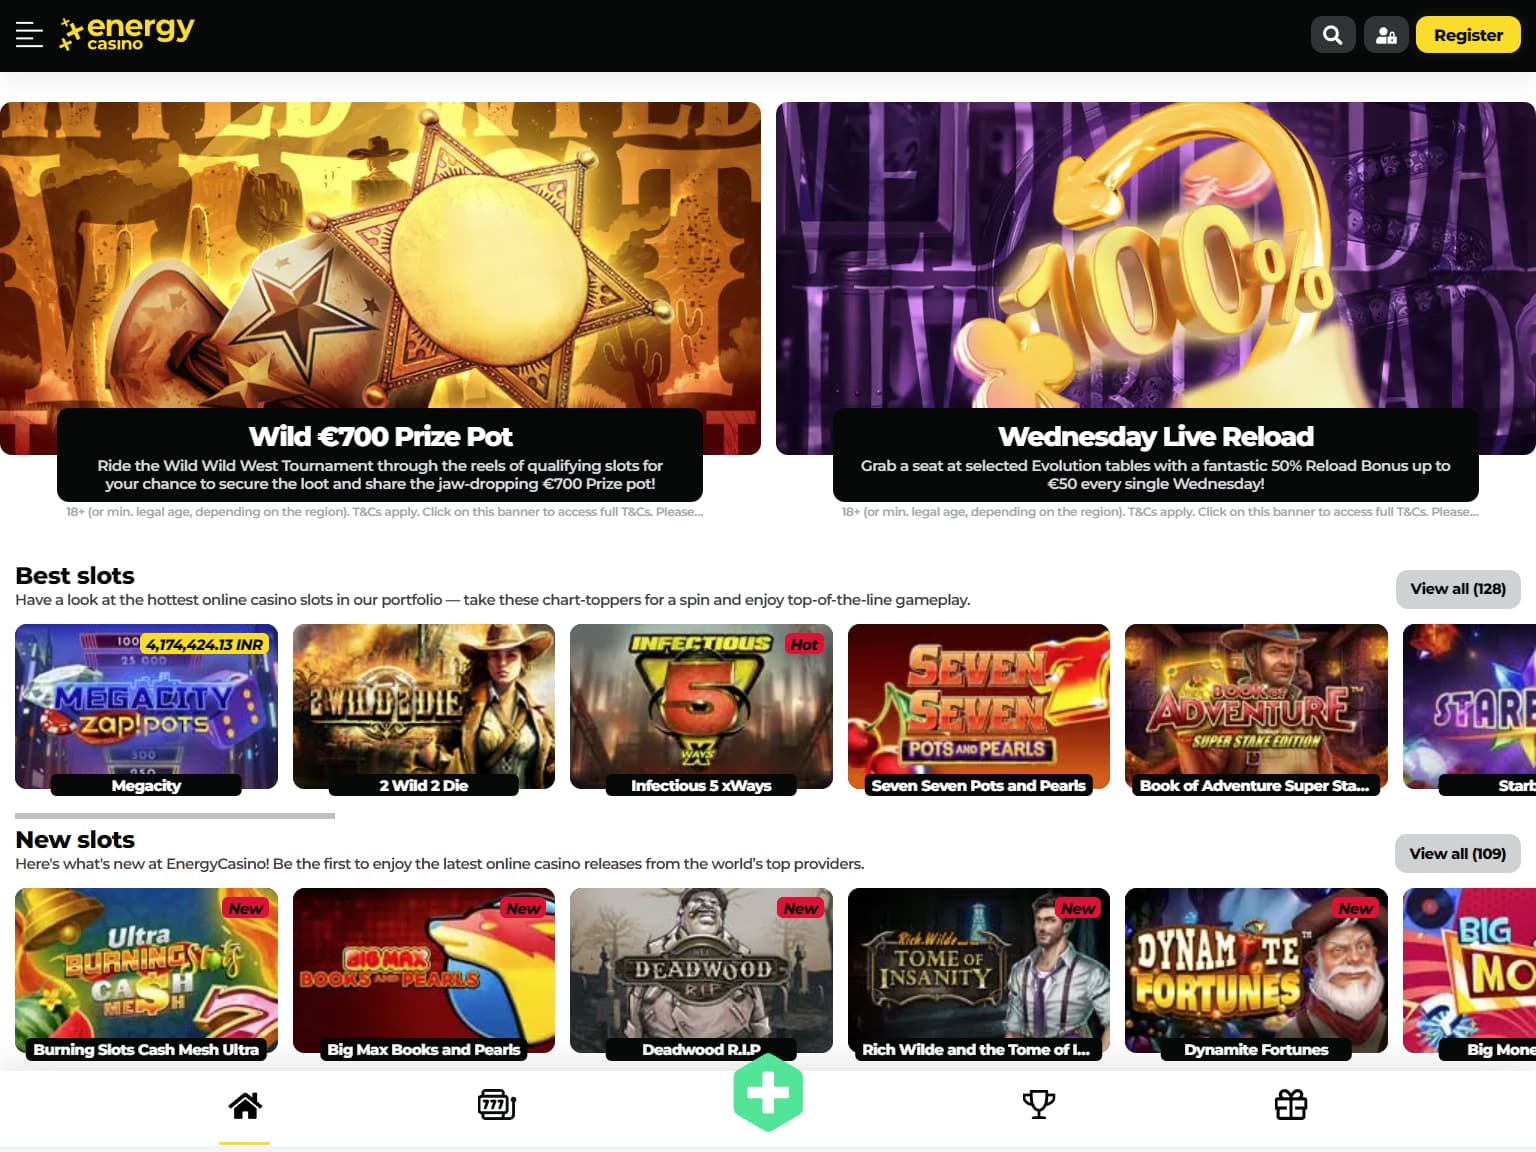Open the trophy tournaments icon
The image size is (1536, 1152).
click(1039, 1105)
